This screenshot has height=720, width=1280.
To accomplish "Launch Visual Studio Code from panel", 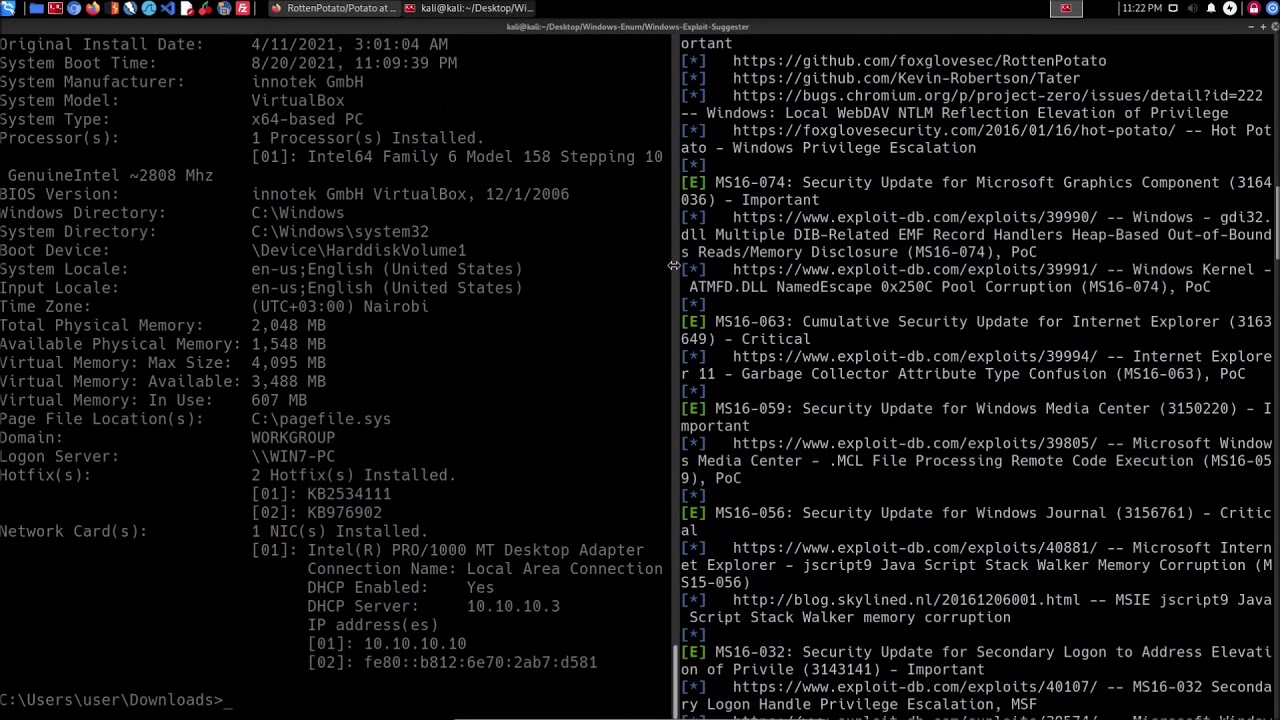I will click(168, 8).
